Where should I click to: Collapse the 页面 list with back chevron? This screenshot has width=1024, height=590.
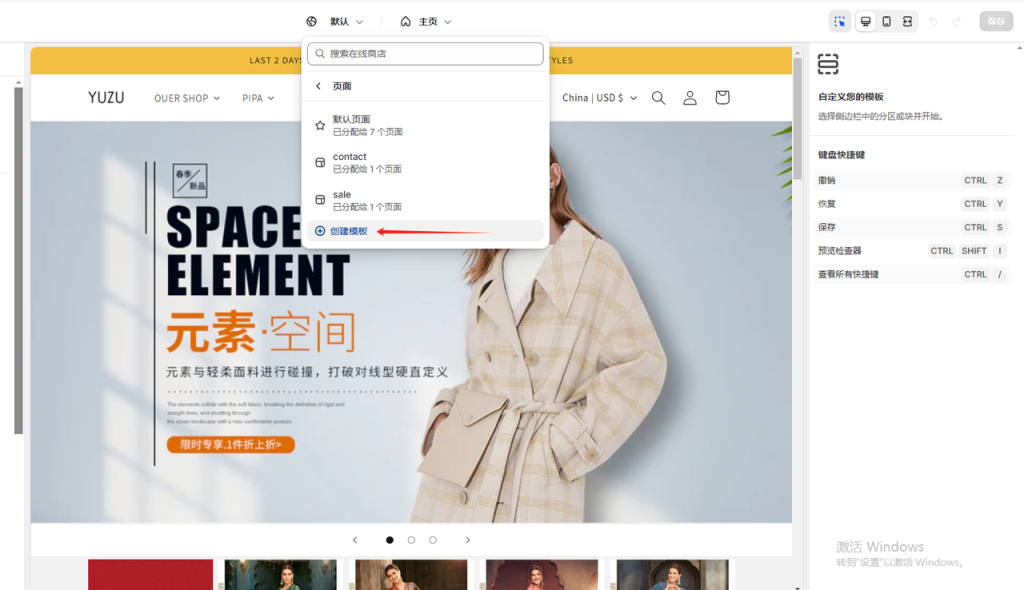click(318, 85)
